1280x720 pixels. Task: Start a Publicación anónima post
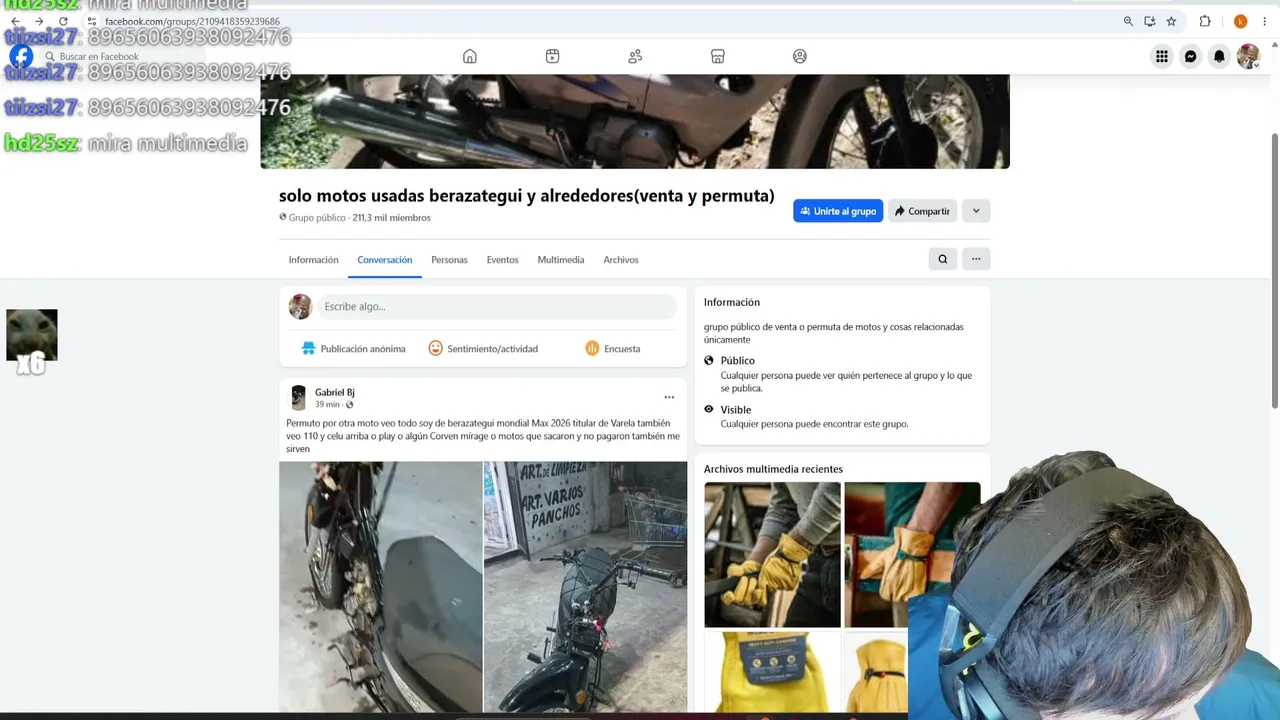(x=353, y=349)
